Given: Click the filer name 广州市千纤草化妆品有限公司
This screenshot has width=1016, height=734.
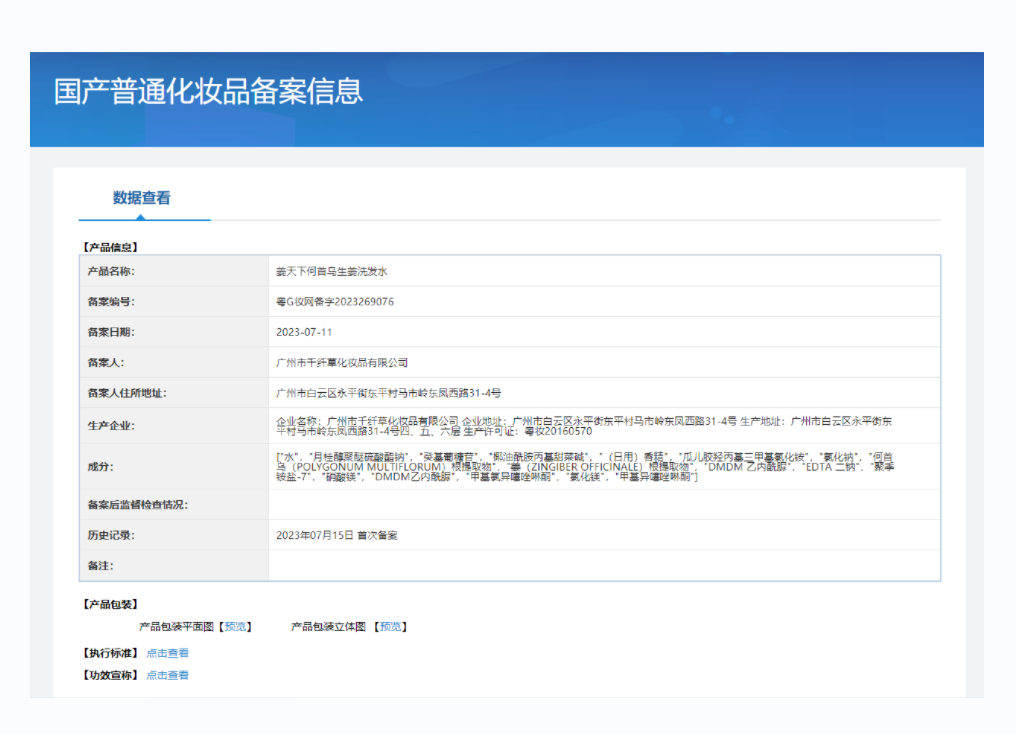Looking at the screenshot, I should (342, 363).
